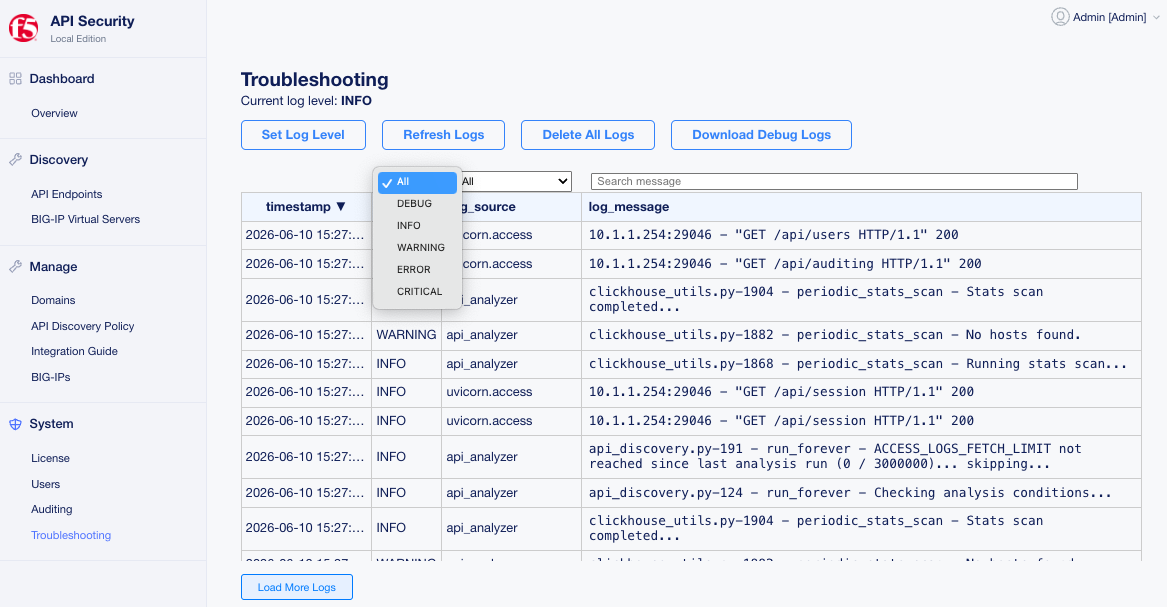The image size is (1167, 607).
Task: Open API Discovery Policy page
Action: click(83, 327)
